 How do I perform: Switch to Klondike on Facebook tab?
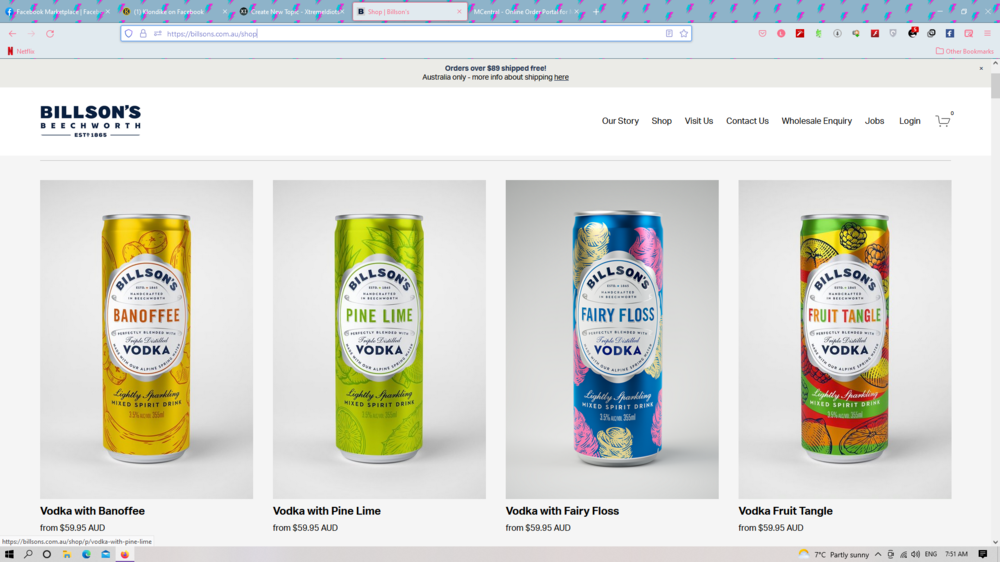coord(173,11)
